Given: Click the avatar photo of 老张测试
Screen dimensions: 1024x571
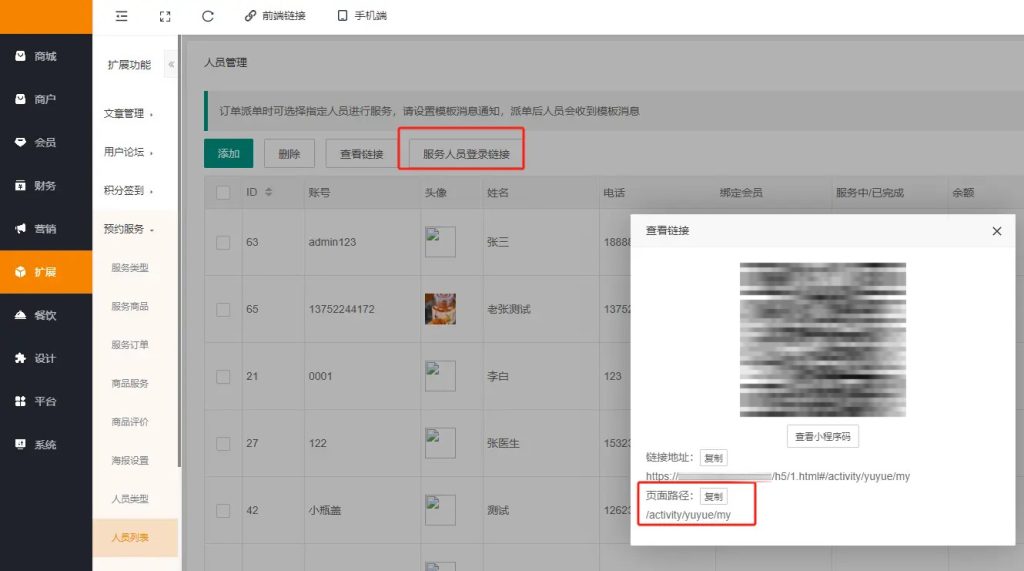Looking at the screenshot, I should [440, 309].
